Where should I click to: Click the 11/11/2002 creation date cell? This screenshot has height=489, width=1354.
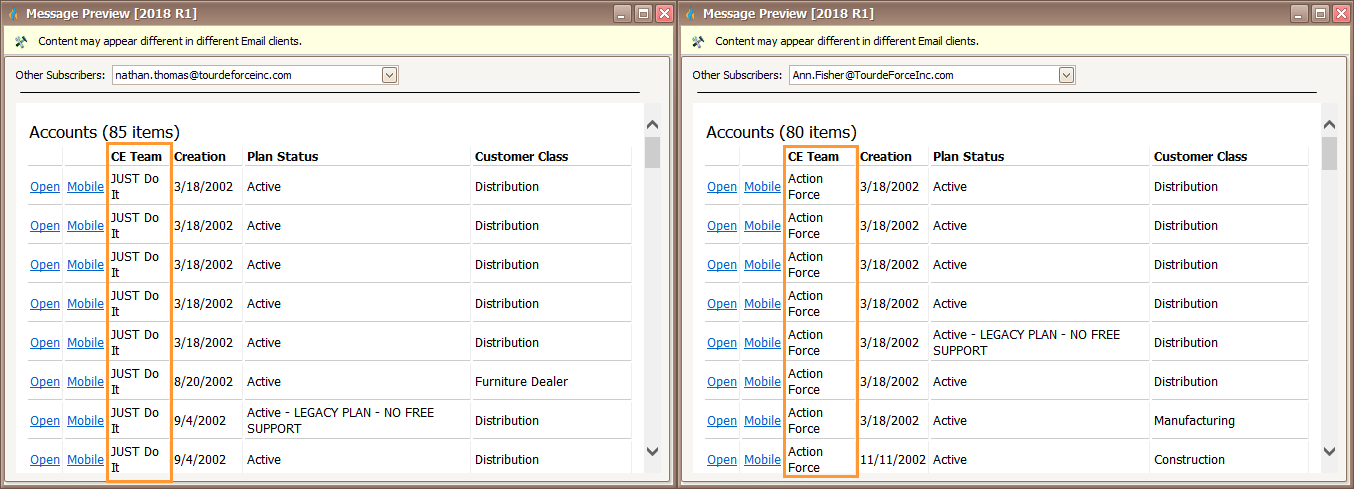tap(893, 459)
